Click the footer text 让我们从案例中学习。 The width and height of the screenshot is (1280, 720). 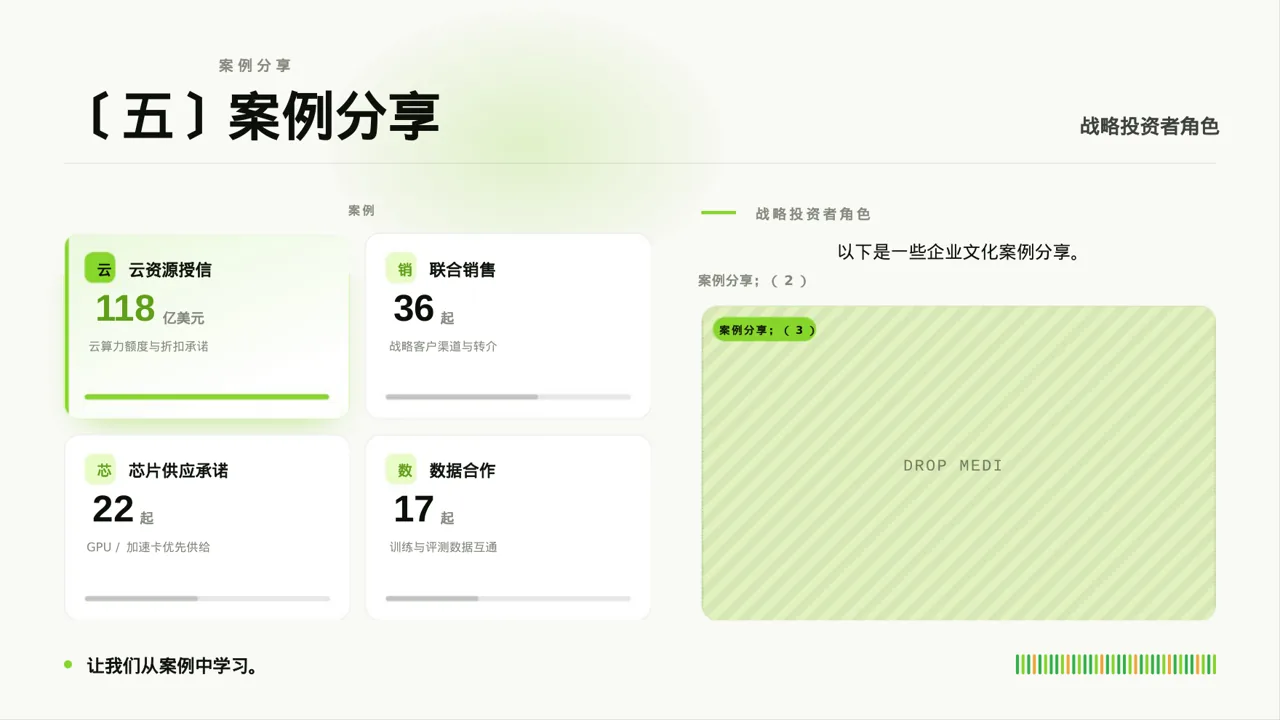pyautogui.click(x=174, y=665)
